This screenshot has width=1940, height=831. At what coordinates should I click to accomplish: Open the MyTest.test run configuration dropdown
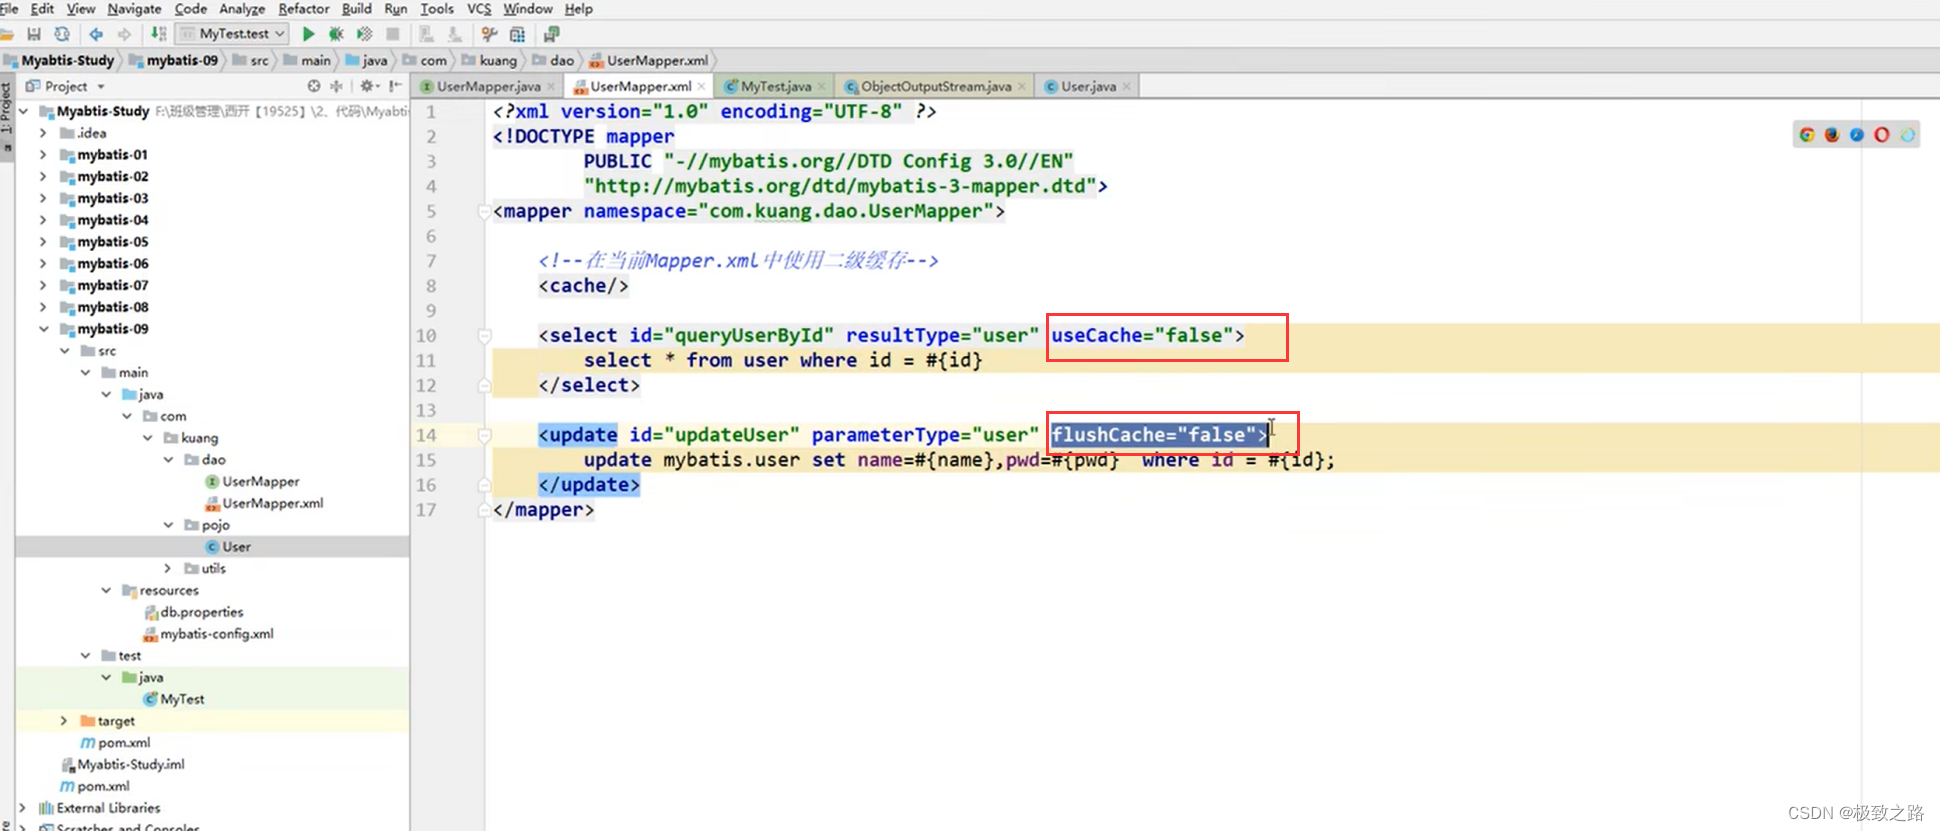click(x=233, y=34)
